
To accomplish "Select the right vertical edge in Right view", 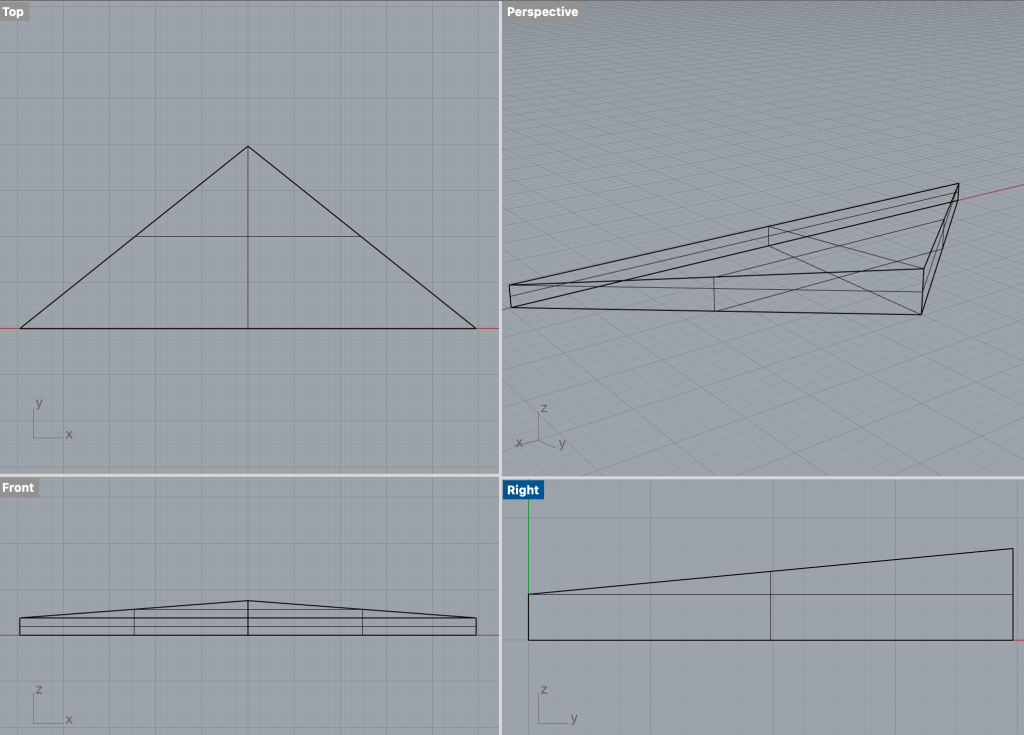I will point(1013,595).
